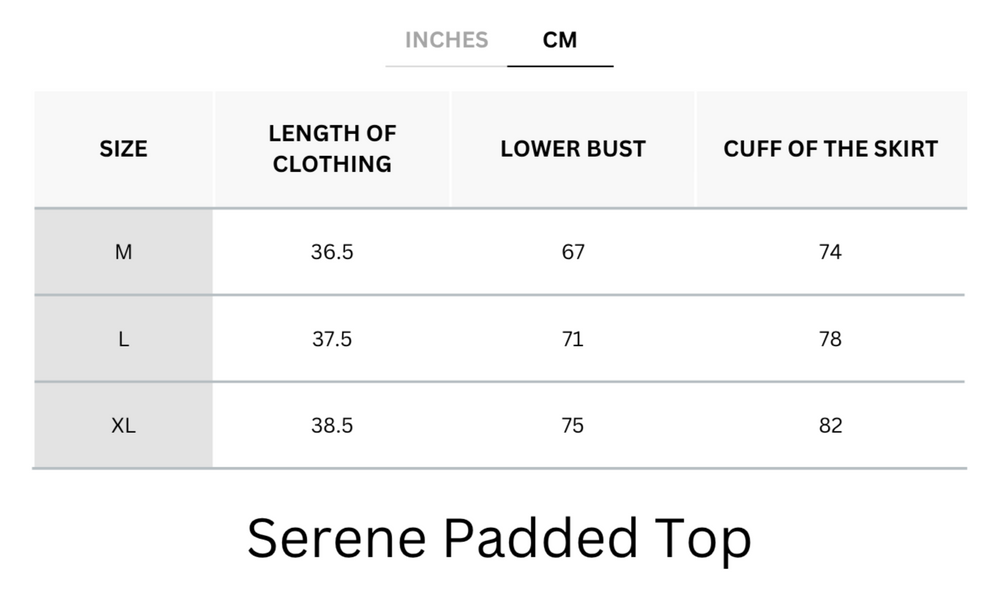The height and width of the screenshot is (599, 1000).
Task: Click the 78 cuff value for size L
Action: click(830, 338)
